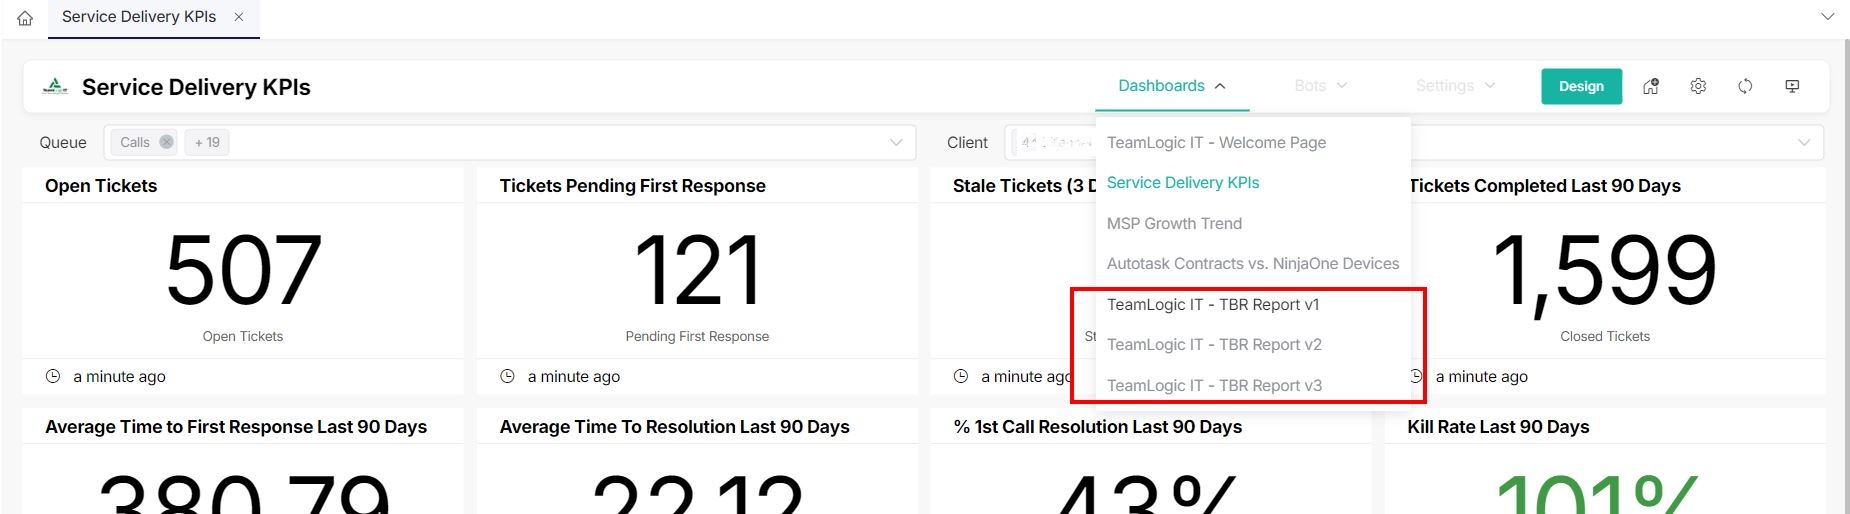Click the green Design button

(1581, 87)
